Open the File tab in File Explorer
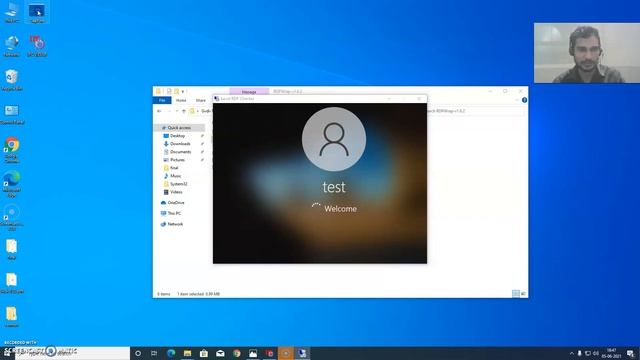Screen dimensions: 640x360 162,100
